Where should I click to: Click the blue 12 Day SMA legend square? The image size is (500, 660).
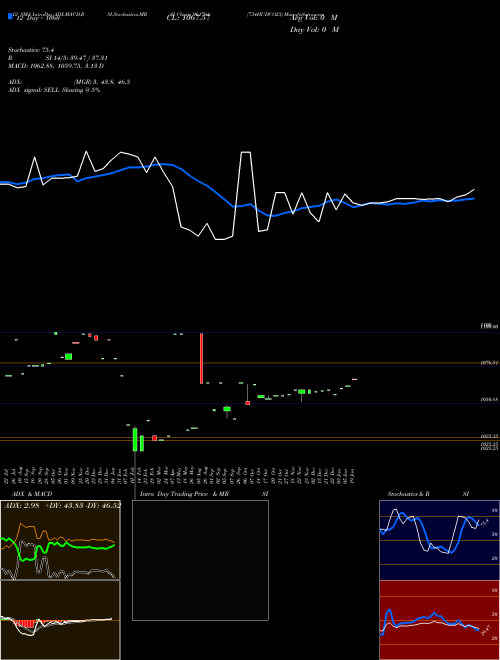[x=11, y=16]
